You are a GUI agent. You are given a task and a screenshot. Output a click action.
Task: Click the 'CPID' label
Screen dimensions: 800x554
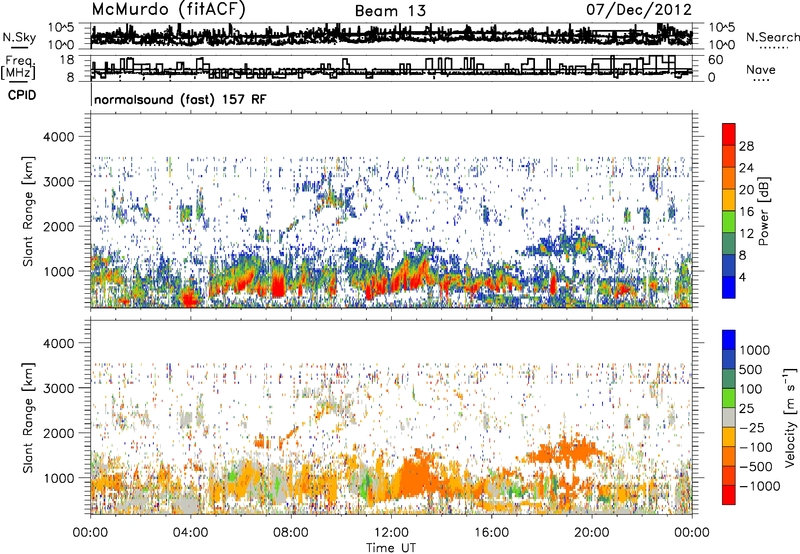[22, 95]
